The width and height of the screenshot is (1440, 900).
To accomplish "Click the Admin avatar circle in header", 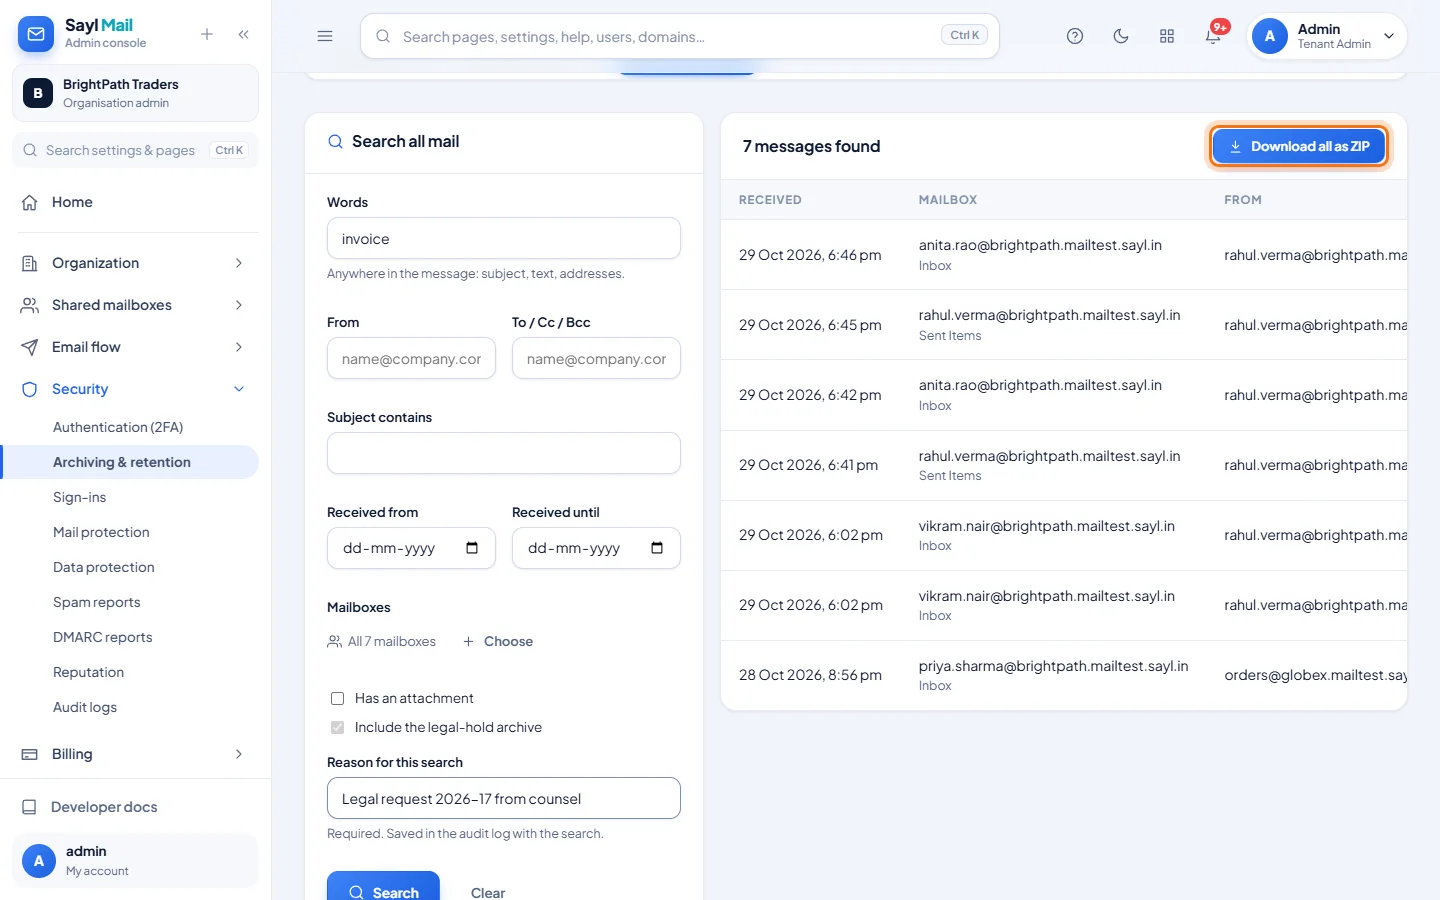I will (x=1270, y=36).
